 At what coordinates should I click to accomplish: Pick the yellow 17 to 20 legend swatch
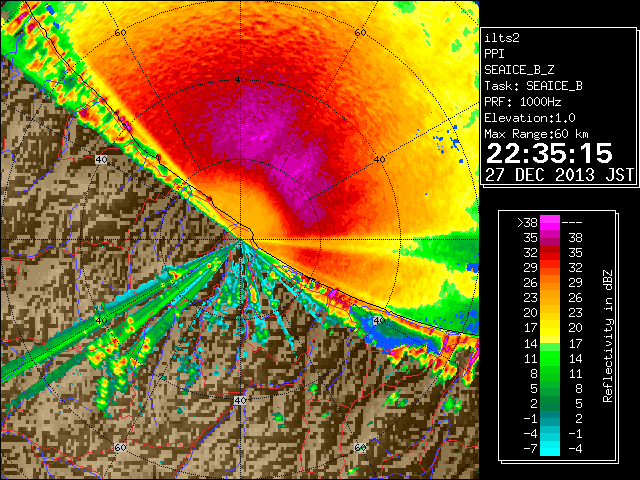(x=550, y=328)
